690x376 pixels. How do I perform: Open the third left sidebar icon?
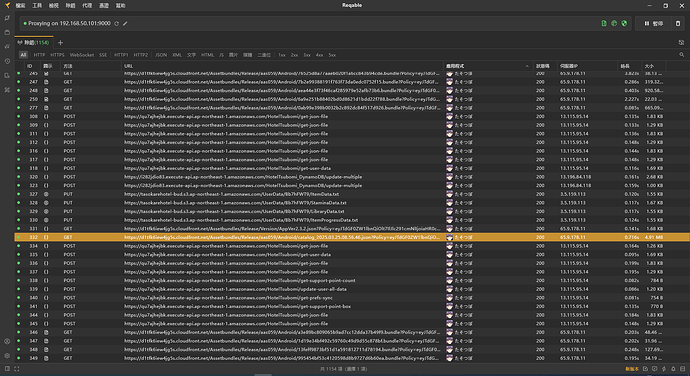pos(7,46)
